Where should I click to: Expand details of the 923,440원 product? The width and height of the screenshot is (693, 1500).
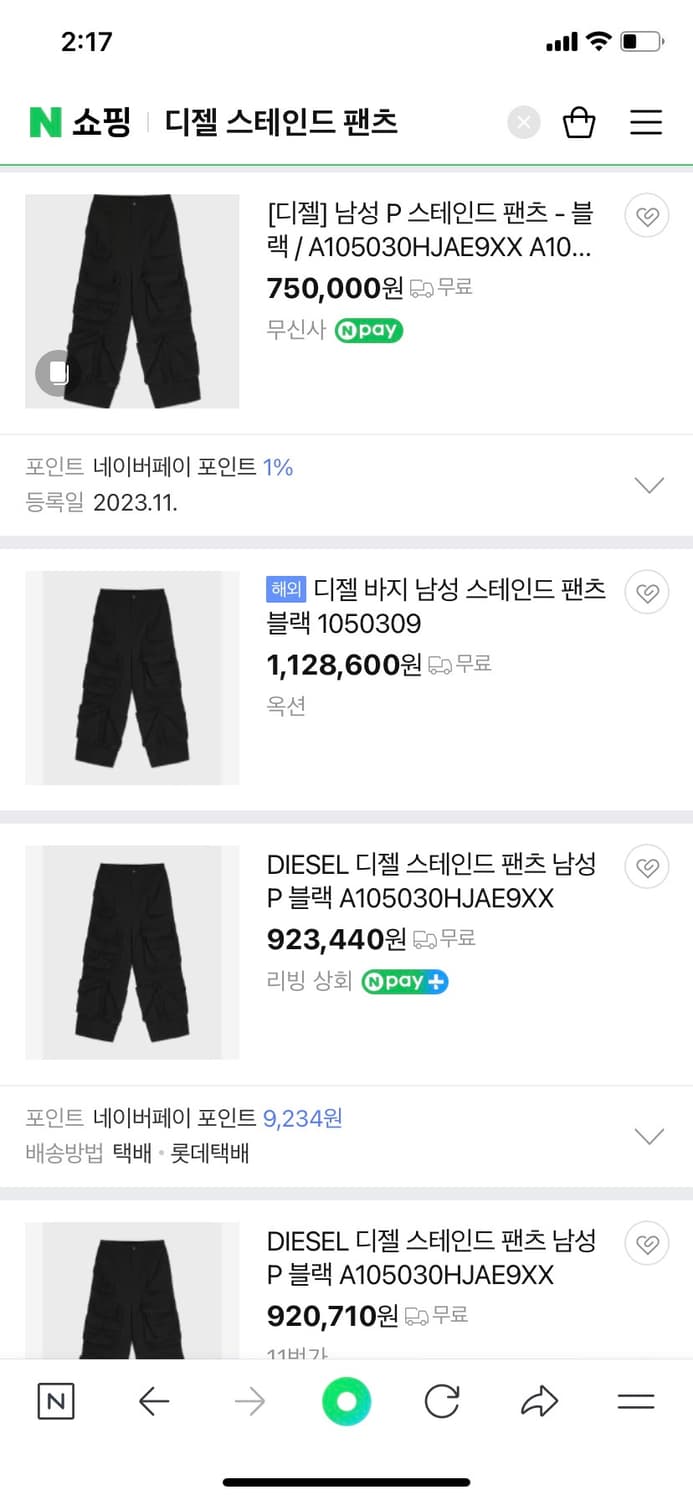coord(649,1136)
